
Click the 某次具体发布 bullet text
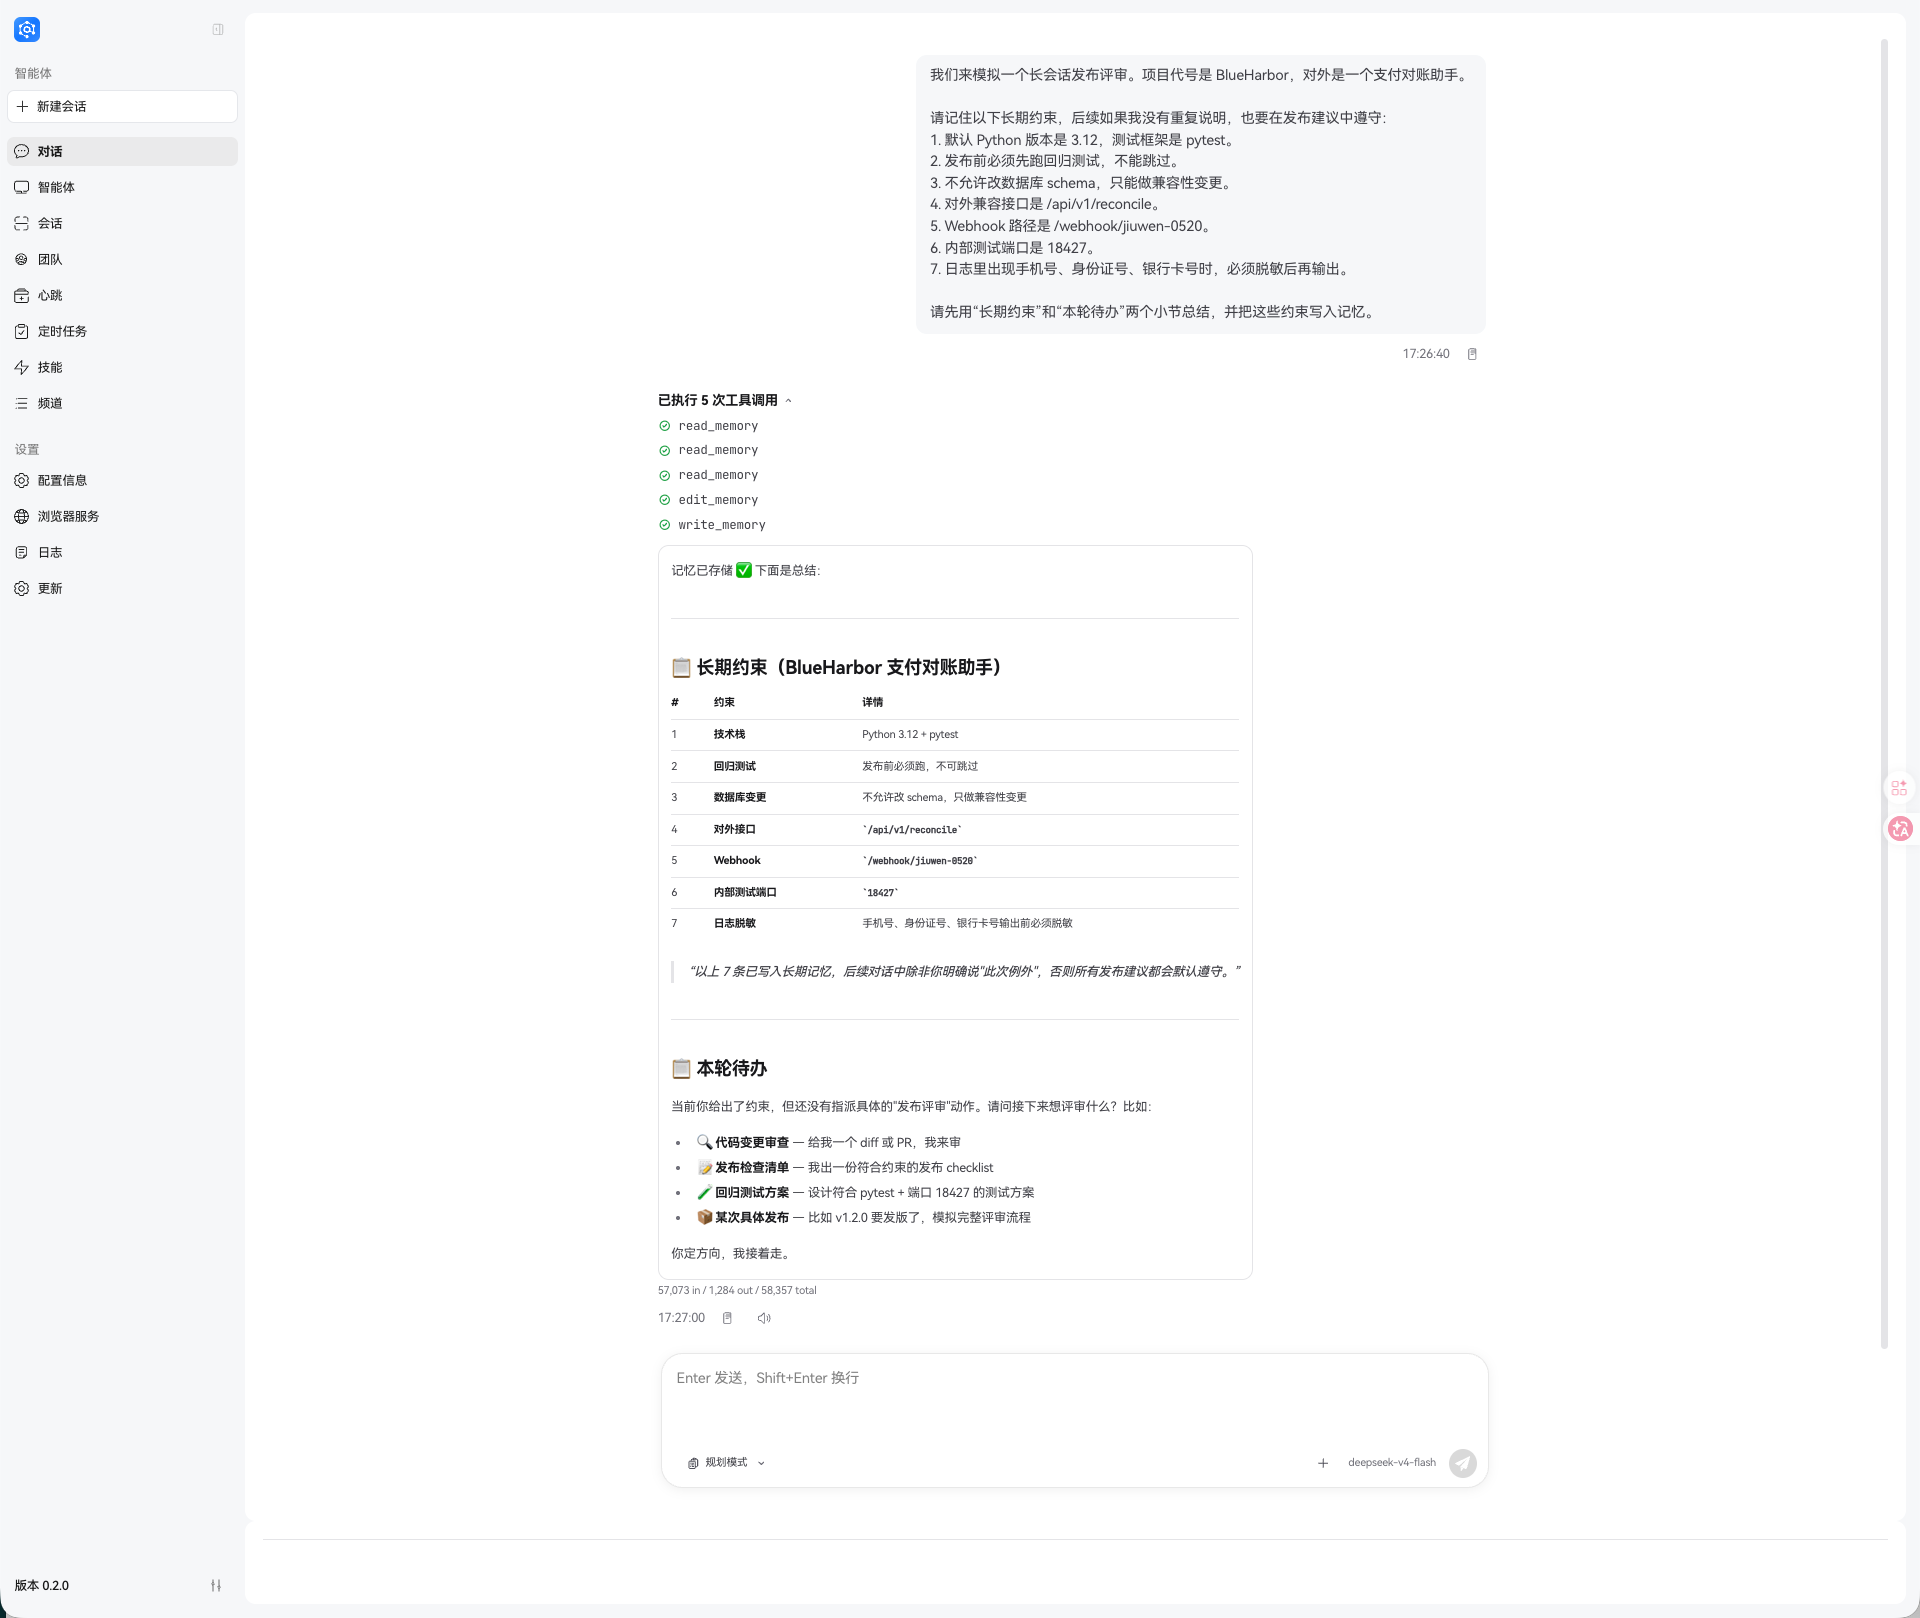click(752, 1217)
